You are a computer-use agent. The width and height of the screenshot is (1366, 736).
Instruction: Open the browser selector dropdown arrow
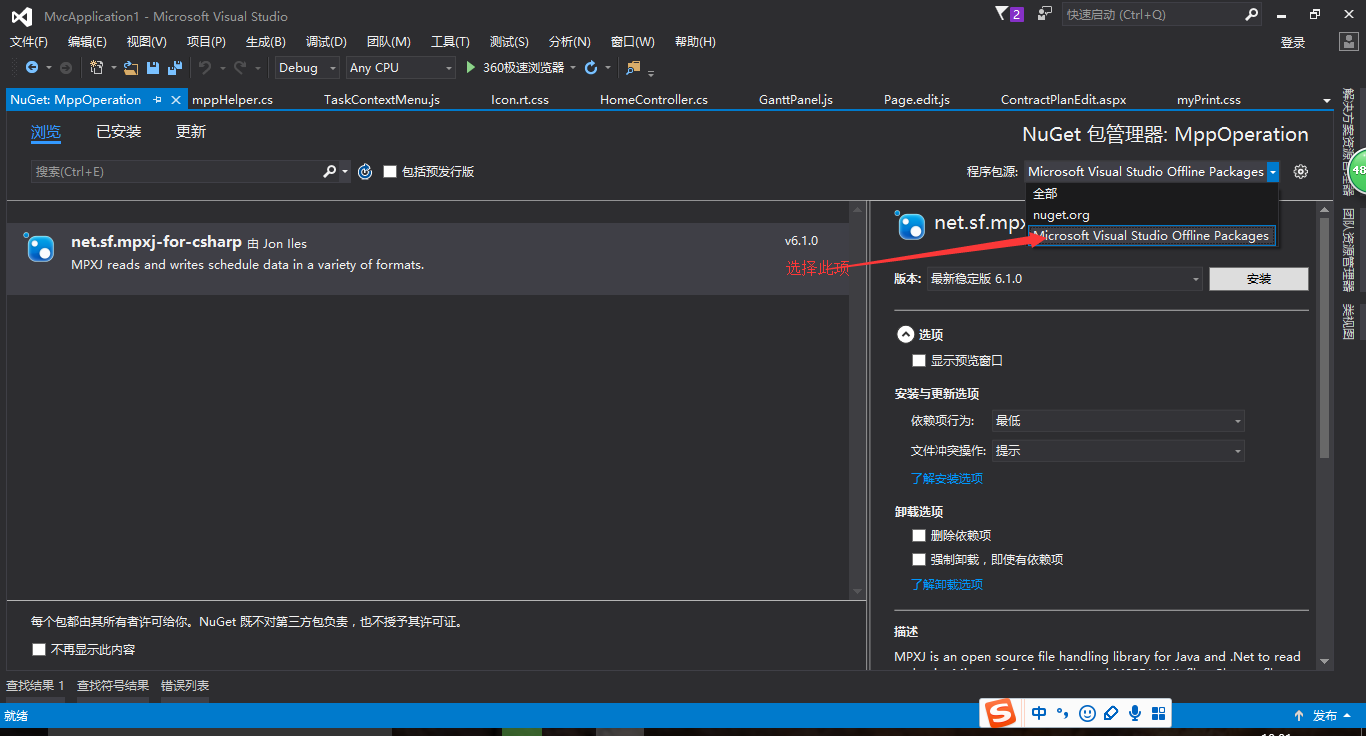573,68
